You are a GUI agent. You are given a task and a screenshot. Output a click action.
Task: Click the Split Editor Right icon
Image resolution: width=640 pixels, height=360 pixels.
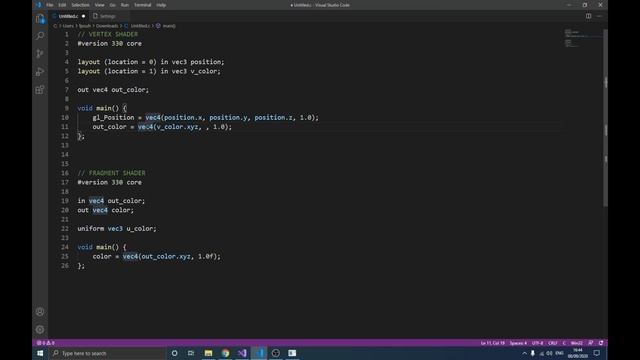tap(589, 16)
